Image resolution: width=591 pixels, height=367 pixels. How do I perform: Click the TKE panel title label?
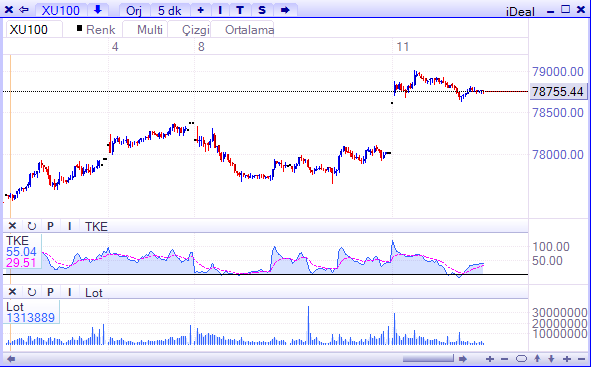click(96, 226)
